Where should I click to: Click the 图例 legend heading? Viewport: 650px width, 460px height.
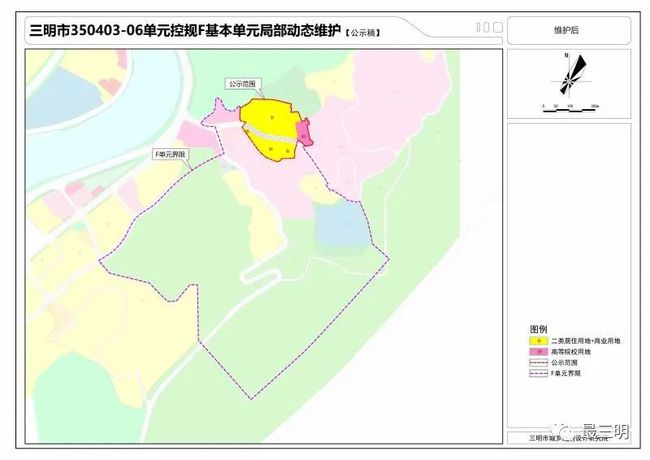(x=538, y=329)
